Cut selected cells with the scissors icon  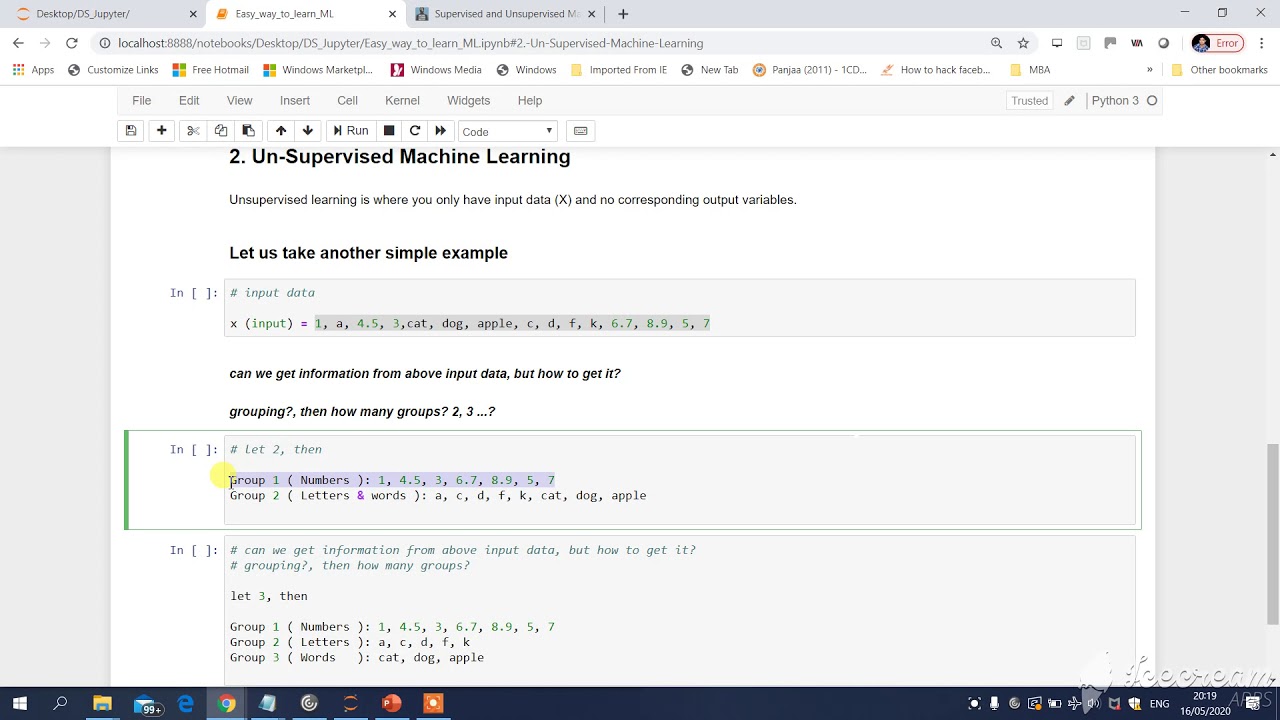(x=193, y=131)
